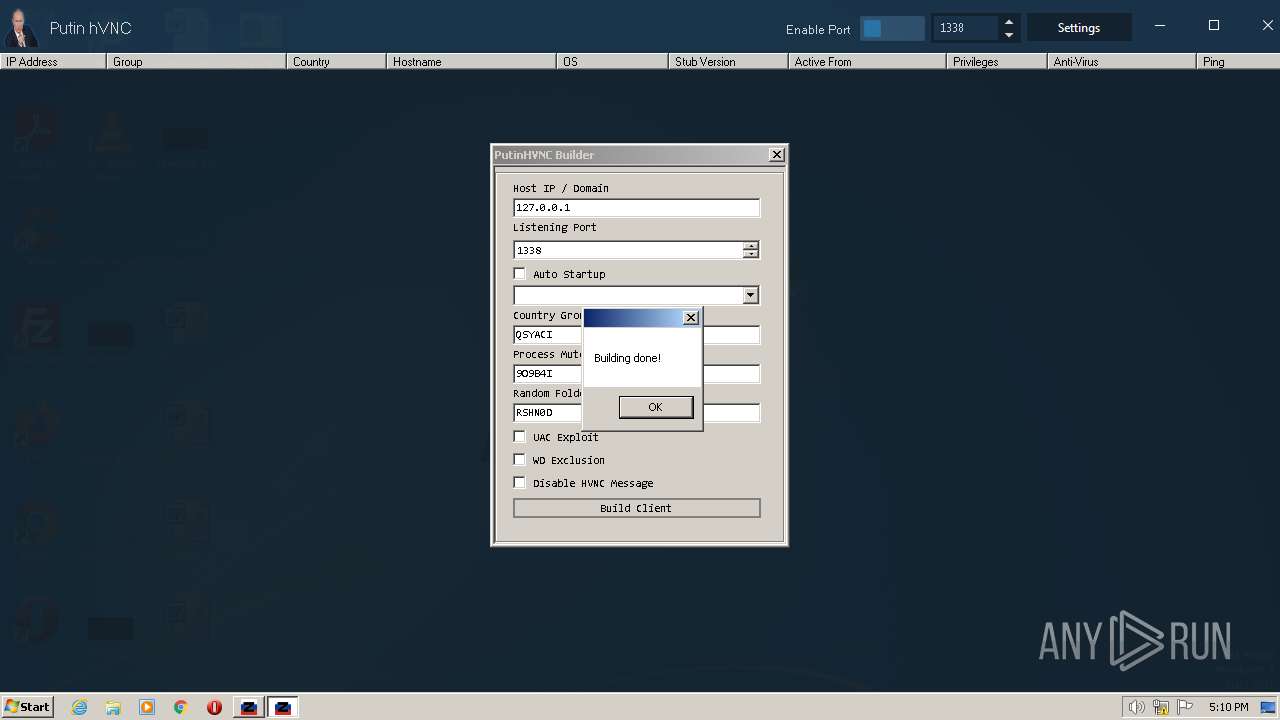
Task: Sort by the IP Address column
Action: pyautogui.click(x=53, y=61)
